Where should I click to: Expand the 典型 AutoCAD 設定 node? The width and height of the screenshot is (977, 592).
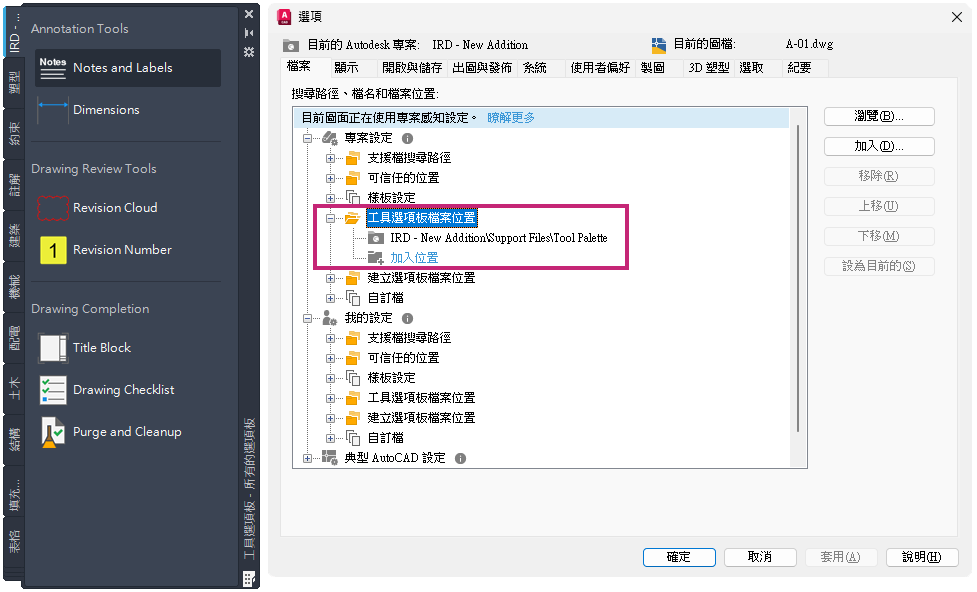(x=308, y=458)
